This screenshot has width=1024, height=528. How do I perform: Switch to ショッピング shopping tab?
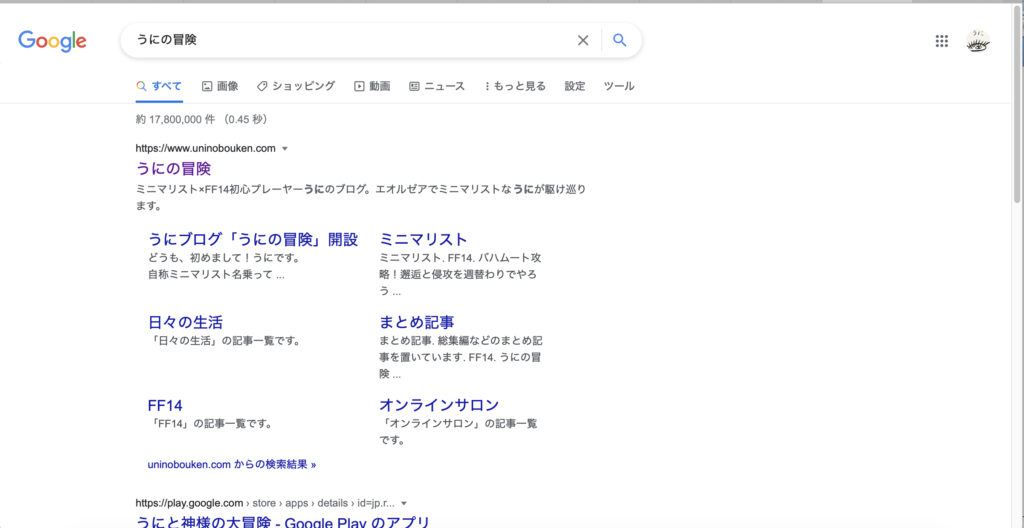[296, 86]
